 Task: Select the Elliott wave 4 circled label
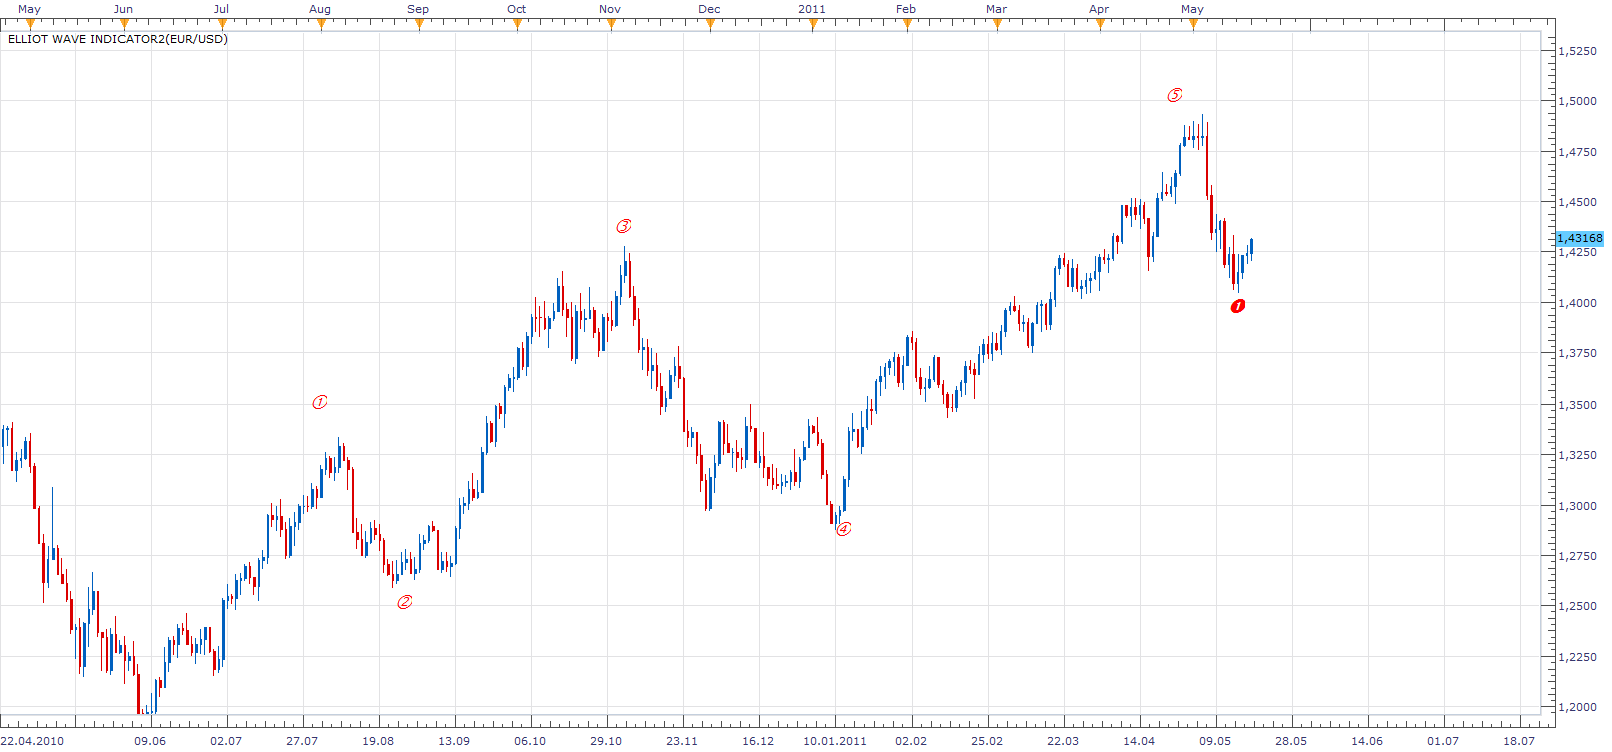tap(844, 528)
